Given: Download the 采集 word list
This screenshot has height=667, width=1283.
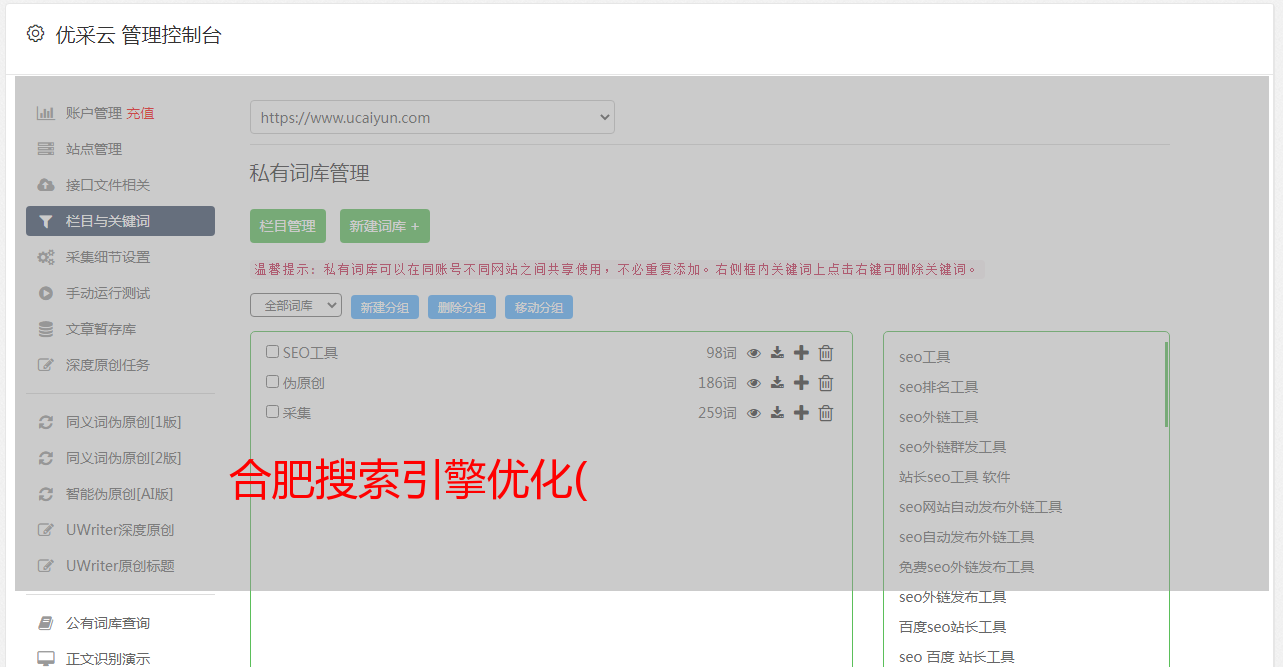Looking at the screenshot, I should (x=777, y=413).
